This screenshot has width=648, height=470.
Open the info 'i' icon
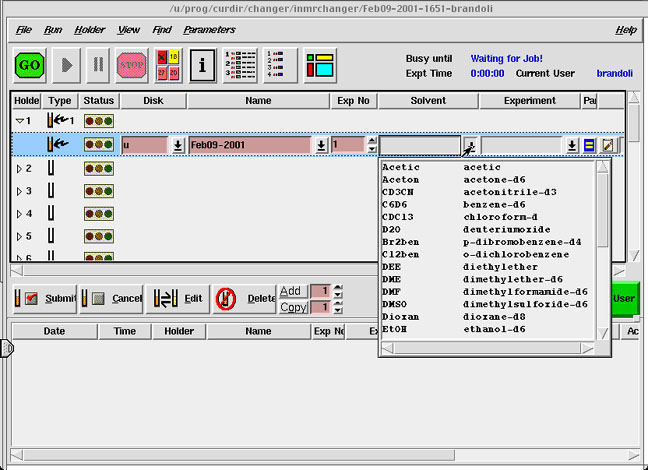point(201,65)
